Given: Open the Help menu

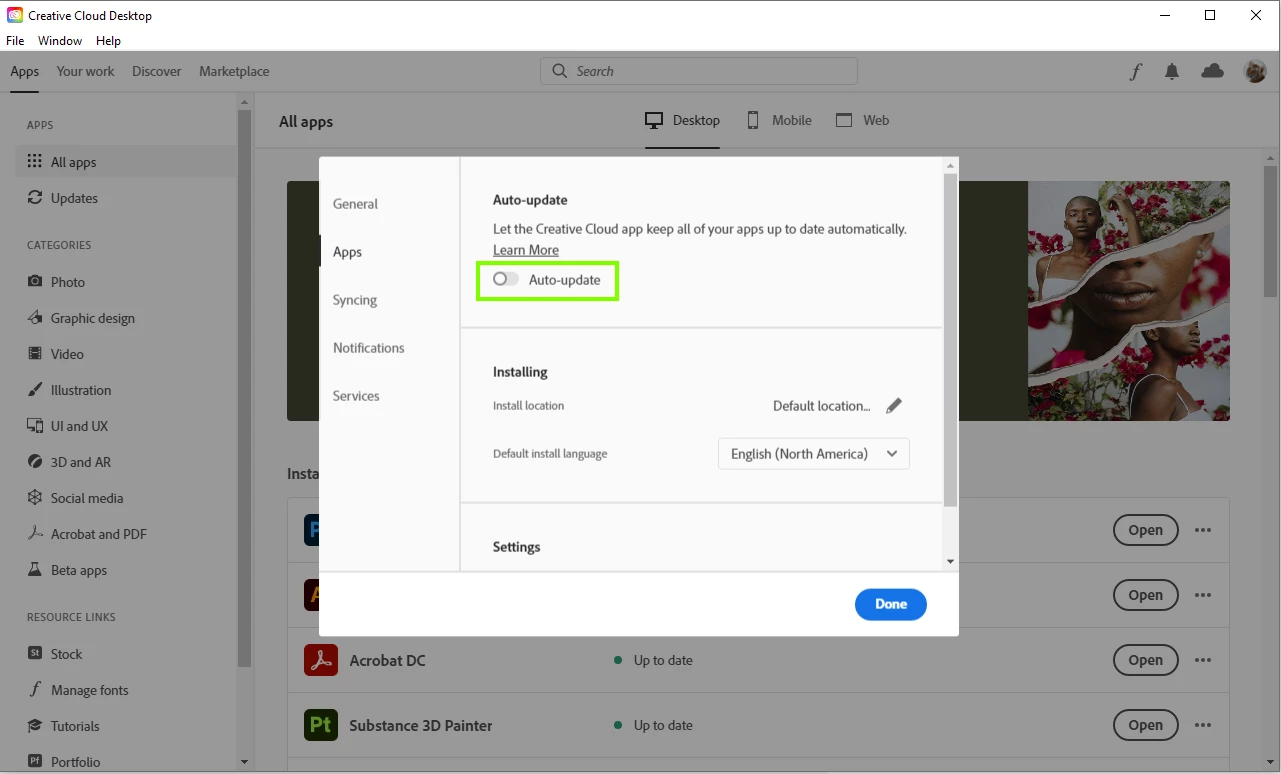Looking at the screenshot, I should 108,41.
